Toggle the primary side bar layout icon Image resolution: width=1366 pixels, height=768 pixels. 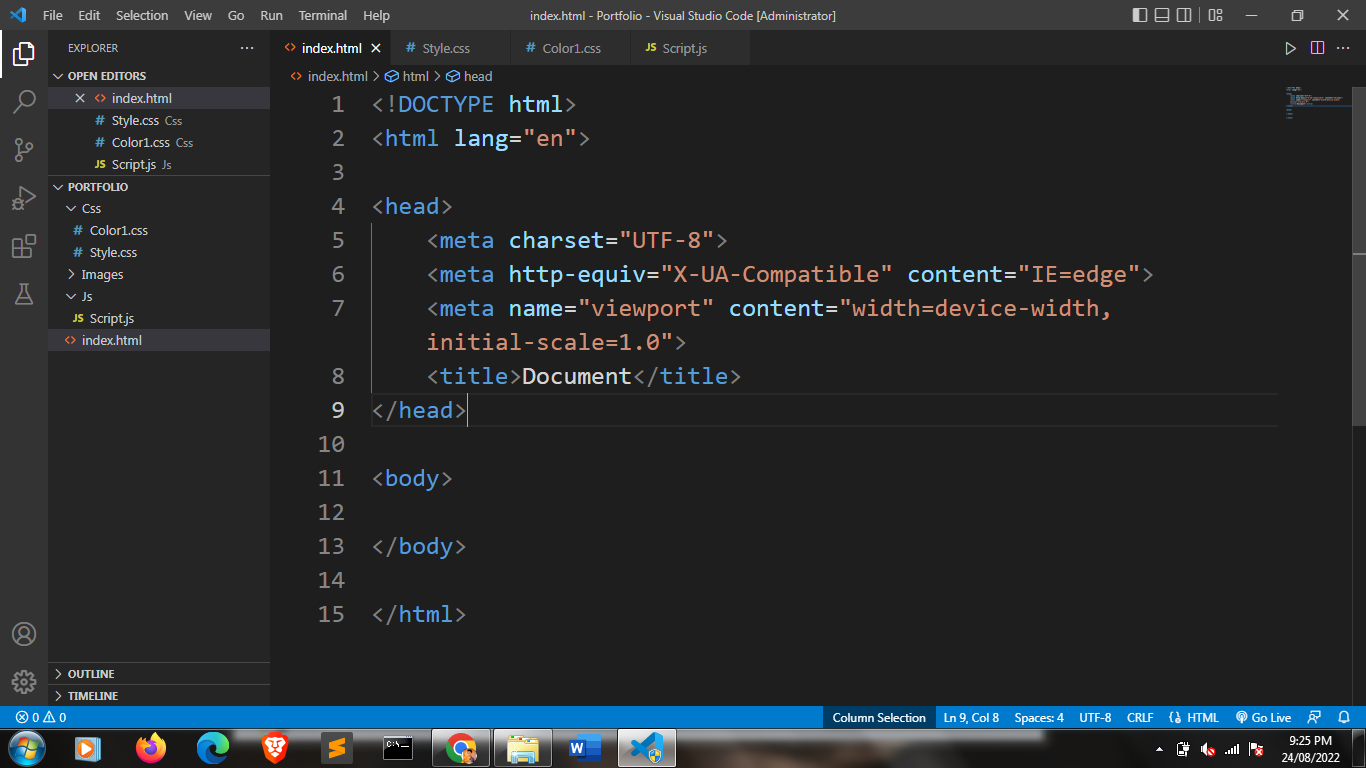pos(1140,15)
